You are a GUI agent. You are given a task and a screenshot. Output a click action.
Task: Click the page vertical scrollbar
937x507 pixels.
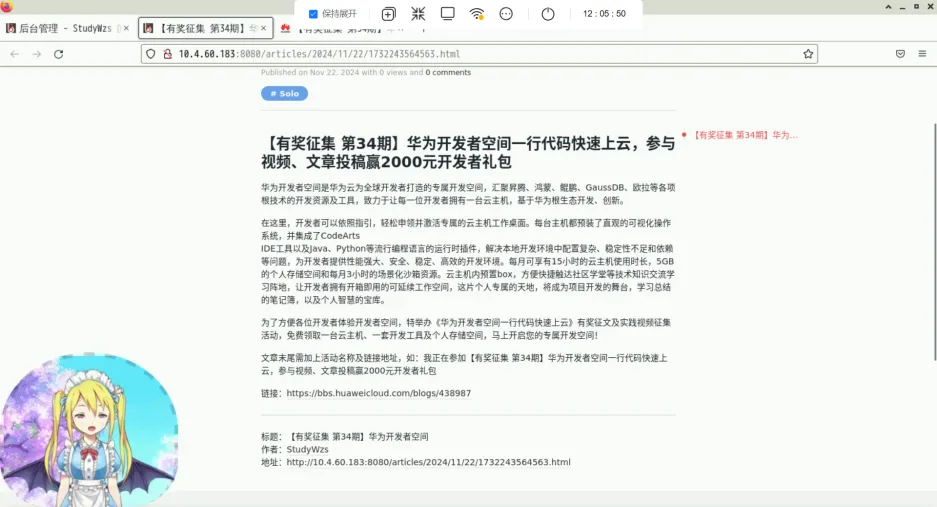935,242
